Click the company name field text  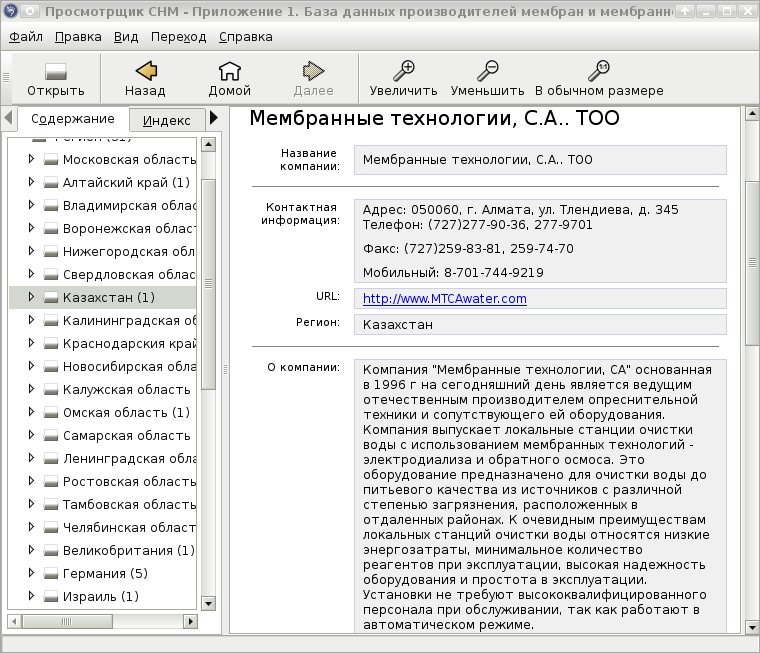pyautogui.click(x=477, y=160)
